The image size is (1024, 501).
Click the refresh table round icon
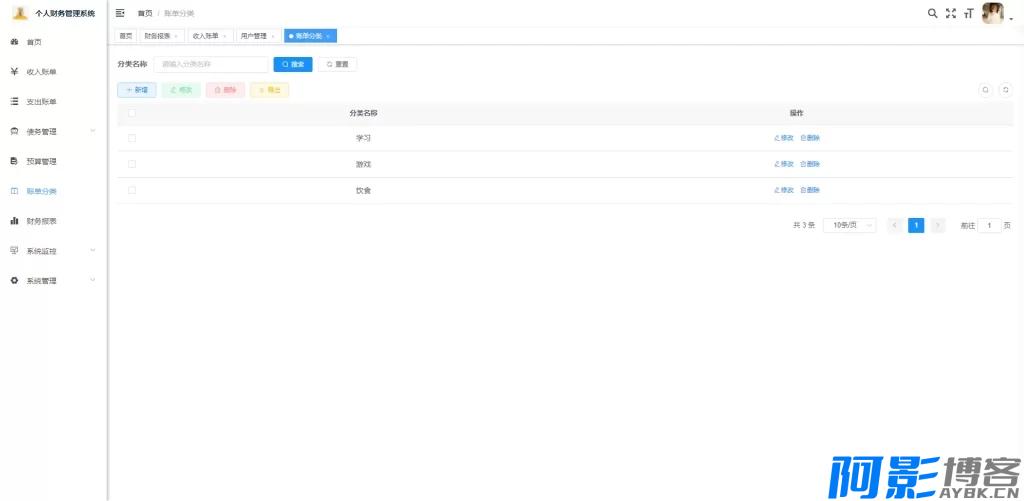point(1006,90)
